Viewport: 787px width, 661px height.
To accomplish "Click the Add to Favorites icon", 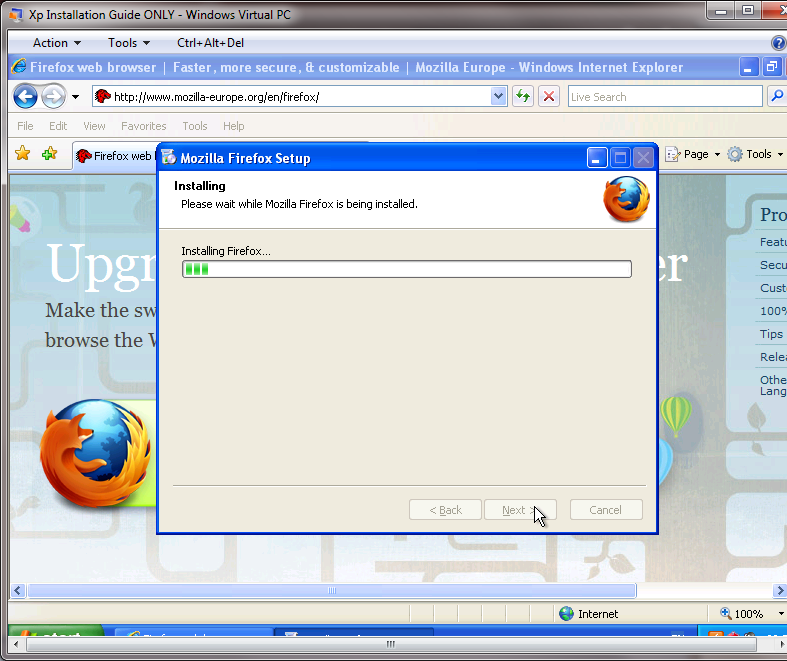I will [x=49, y=154].
